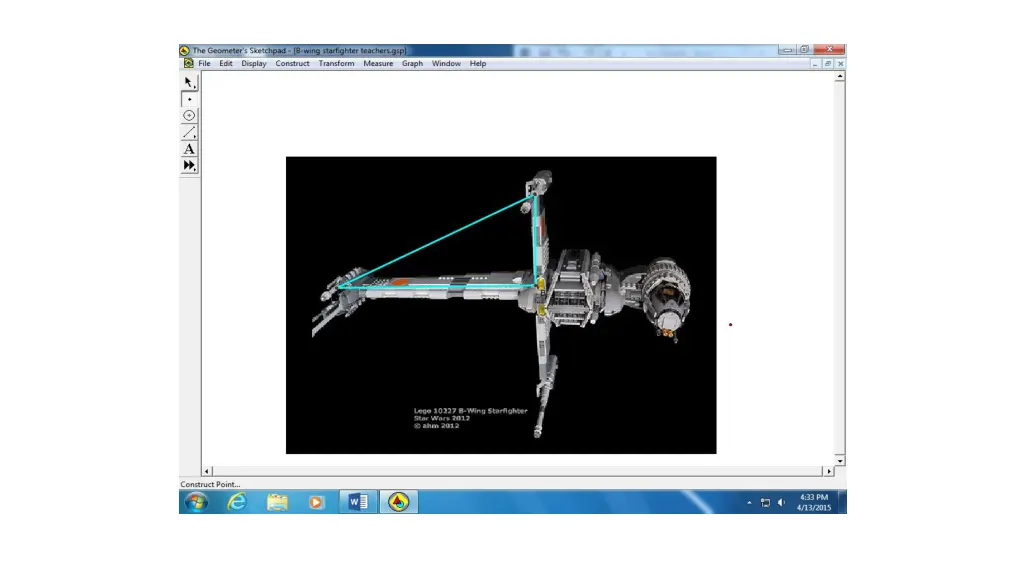Open the Construct menu

coord(292,63)
